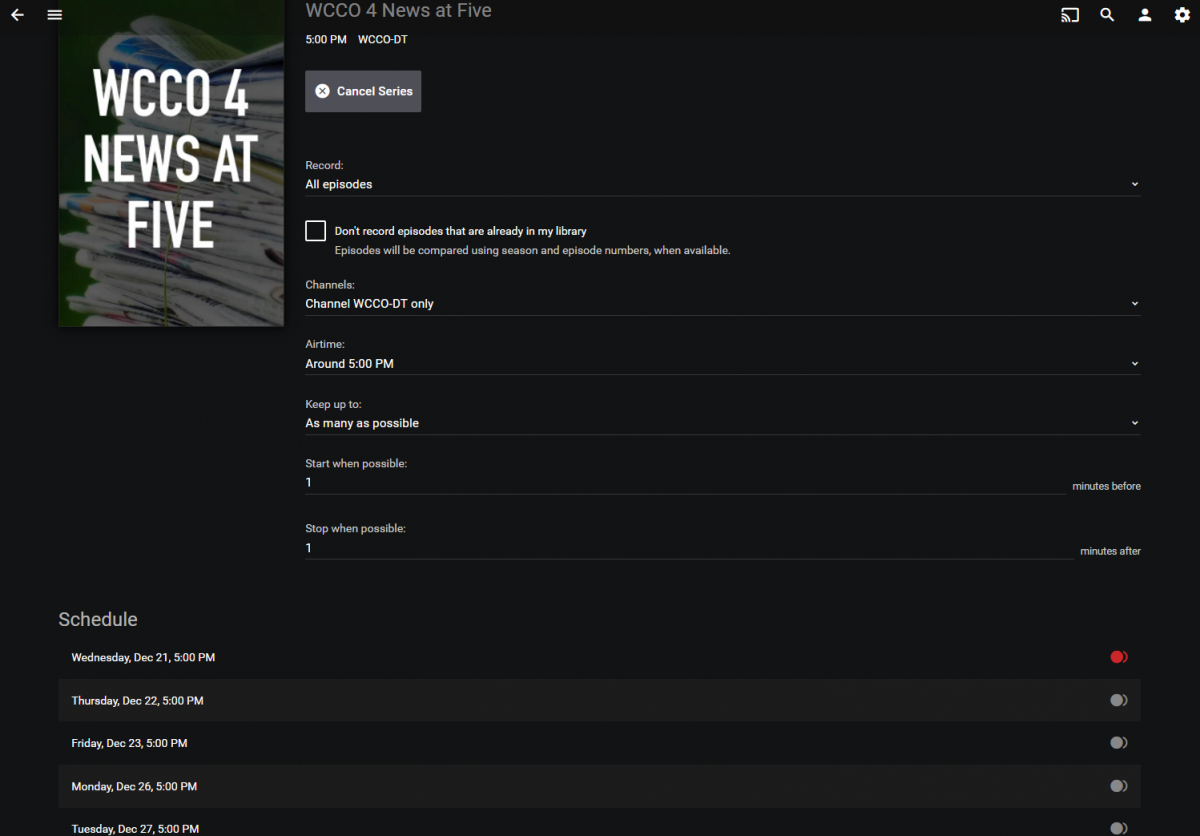Open the hamburger main menu
Screen dimensions: 1200x836
55,15
